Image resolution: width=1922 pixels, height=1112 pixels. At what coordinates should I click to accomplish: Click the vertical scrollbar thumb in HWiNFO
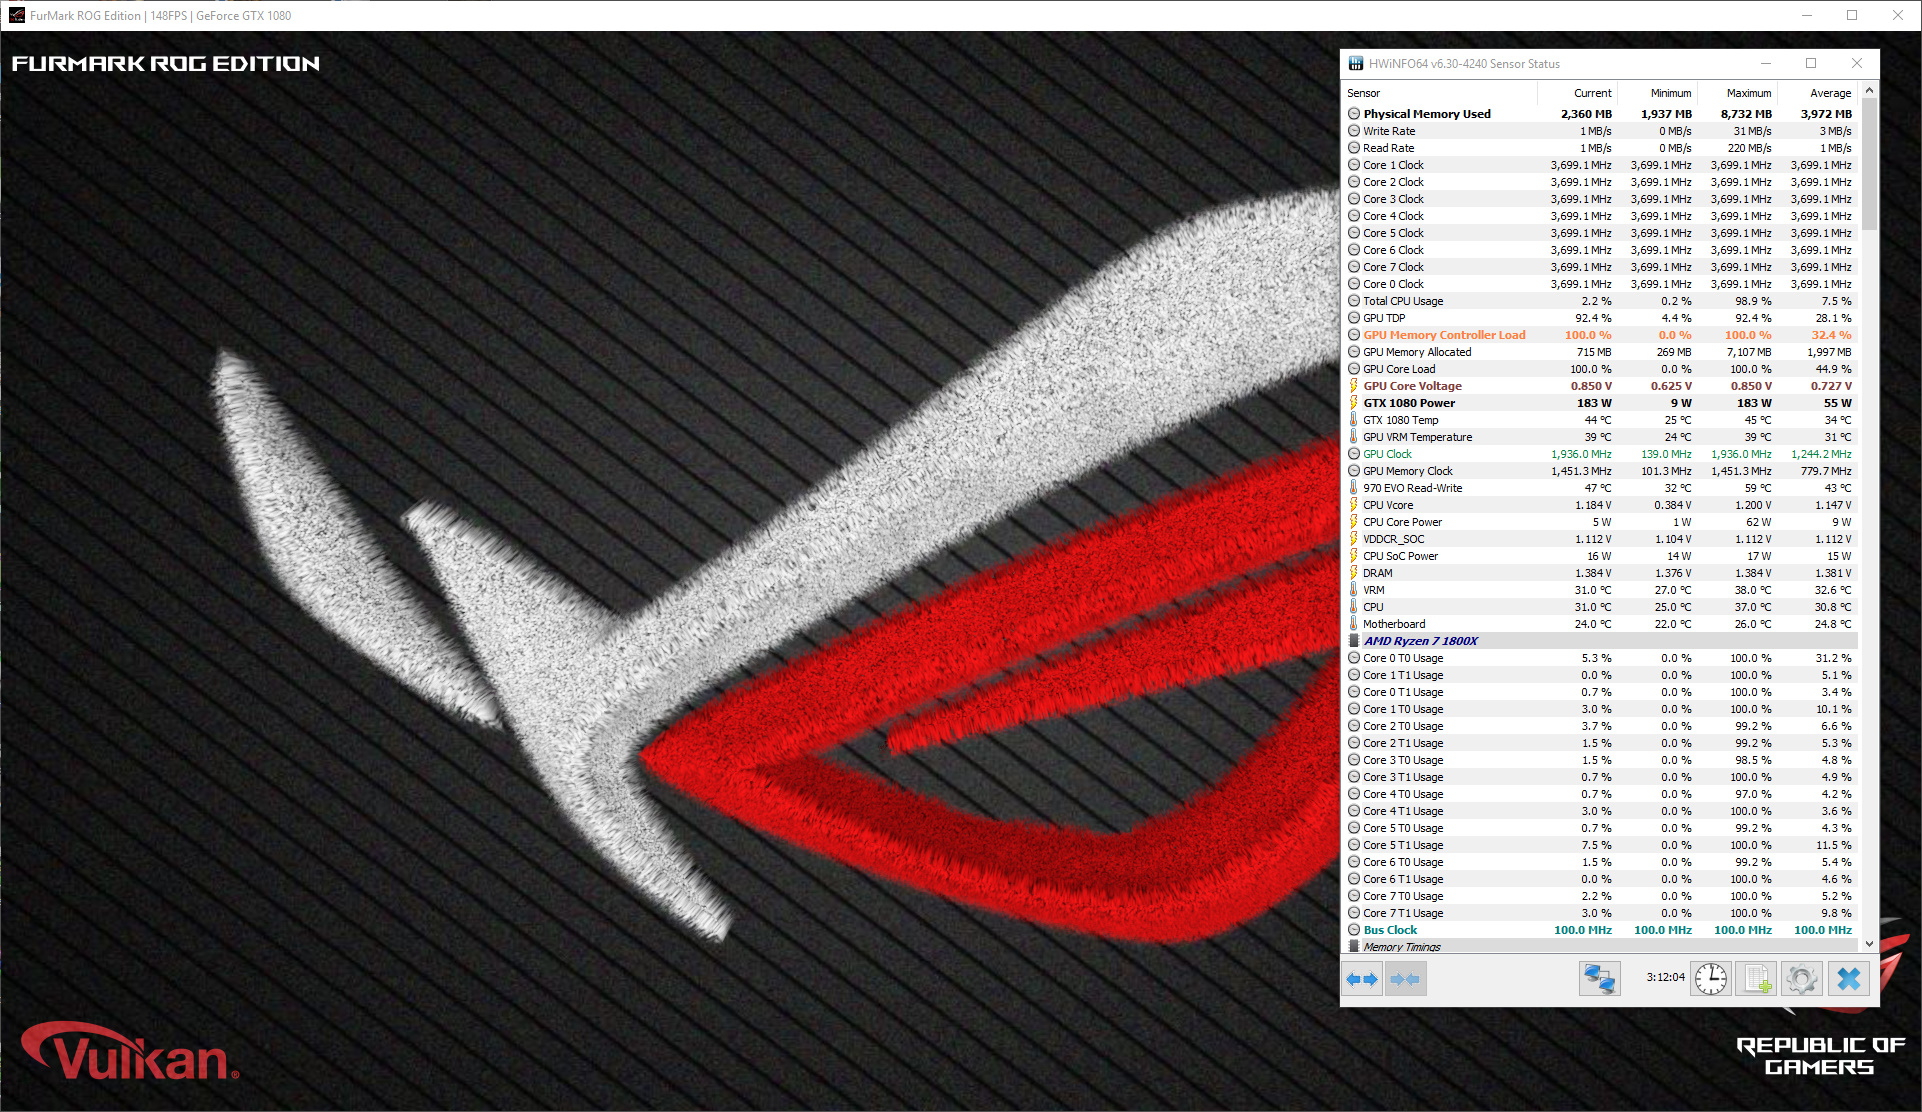coord(1869,164)
